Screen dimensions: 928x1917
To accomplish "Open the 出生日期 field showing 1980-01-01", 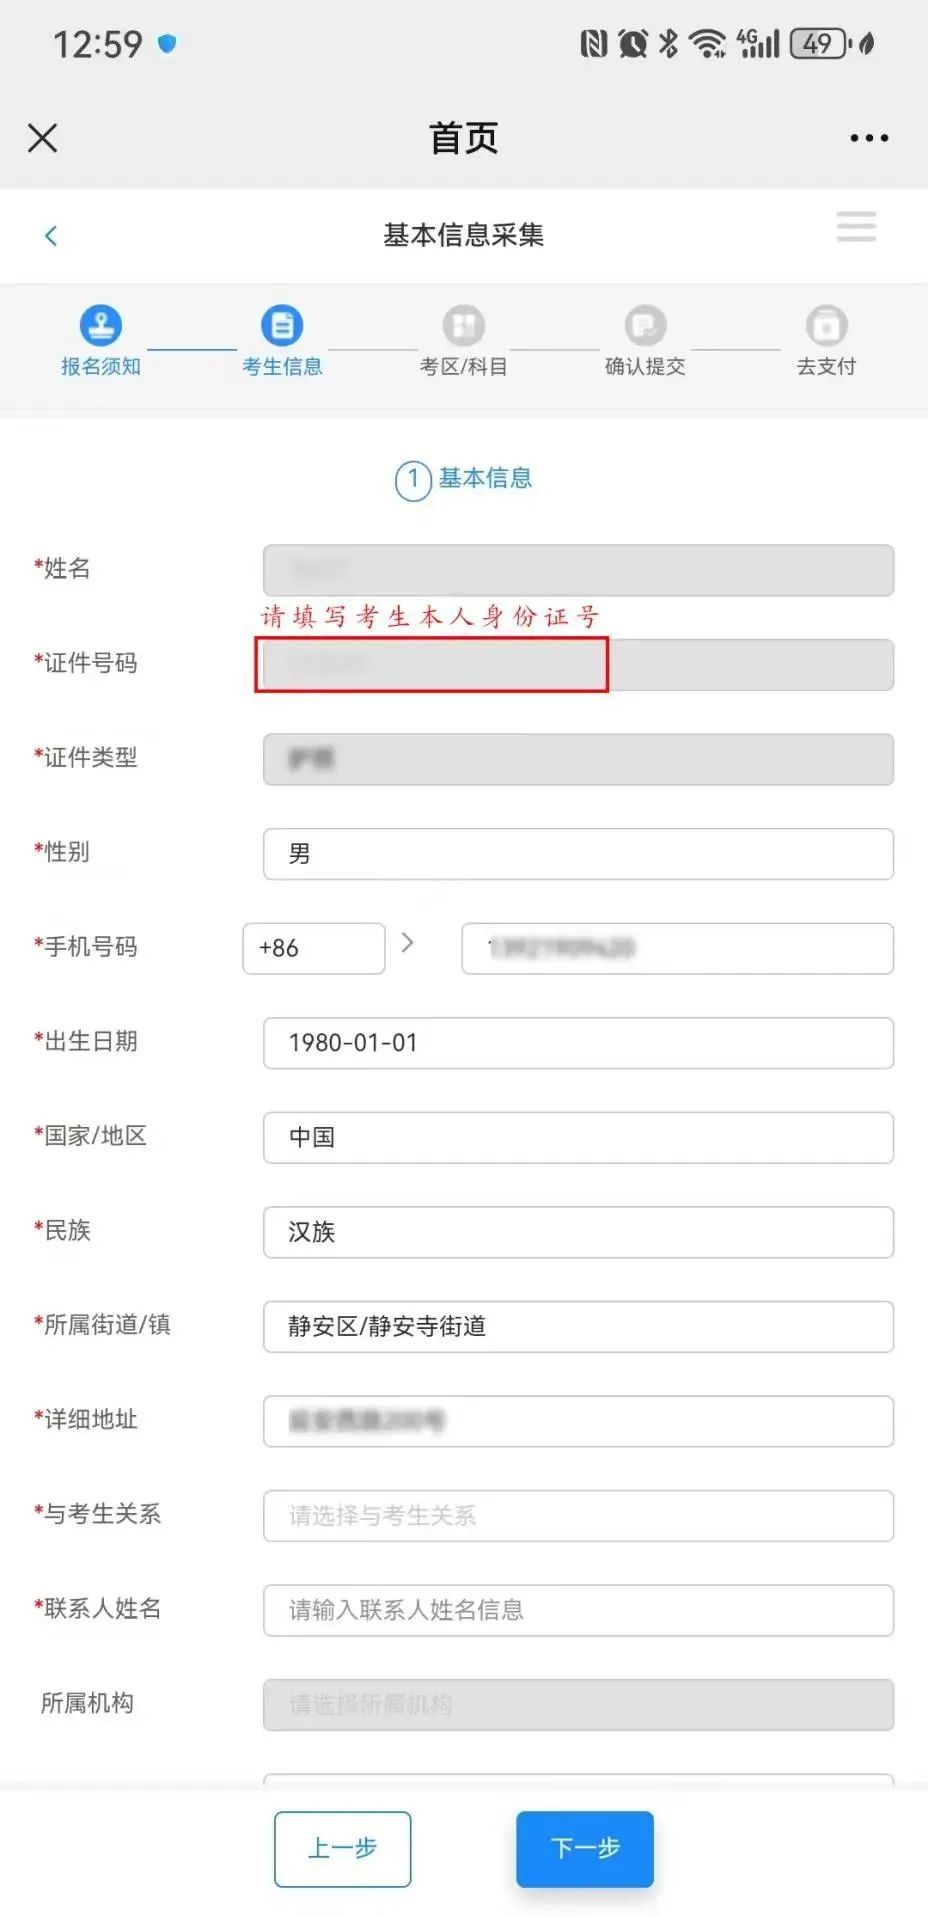I will click(x=578, y=1043).
